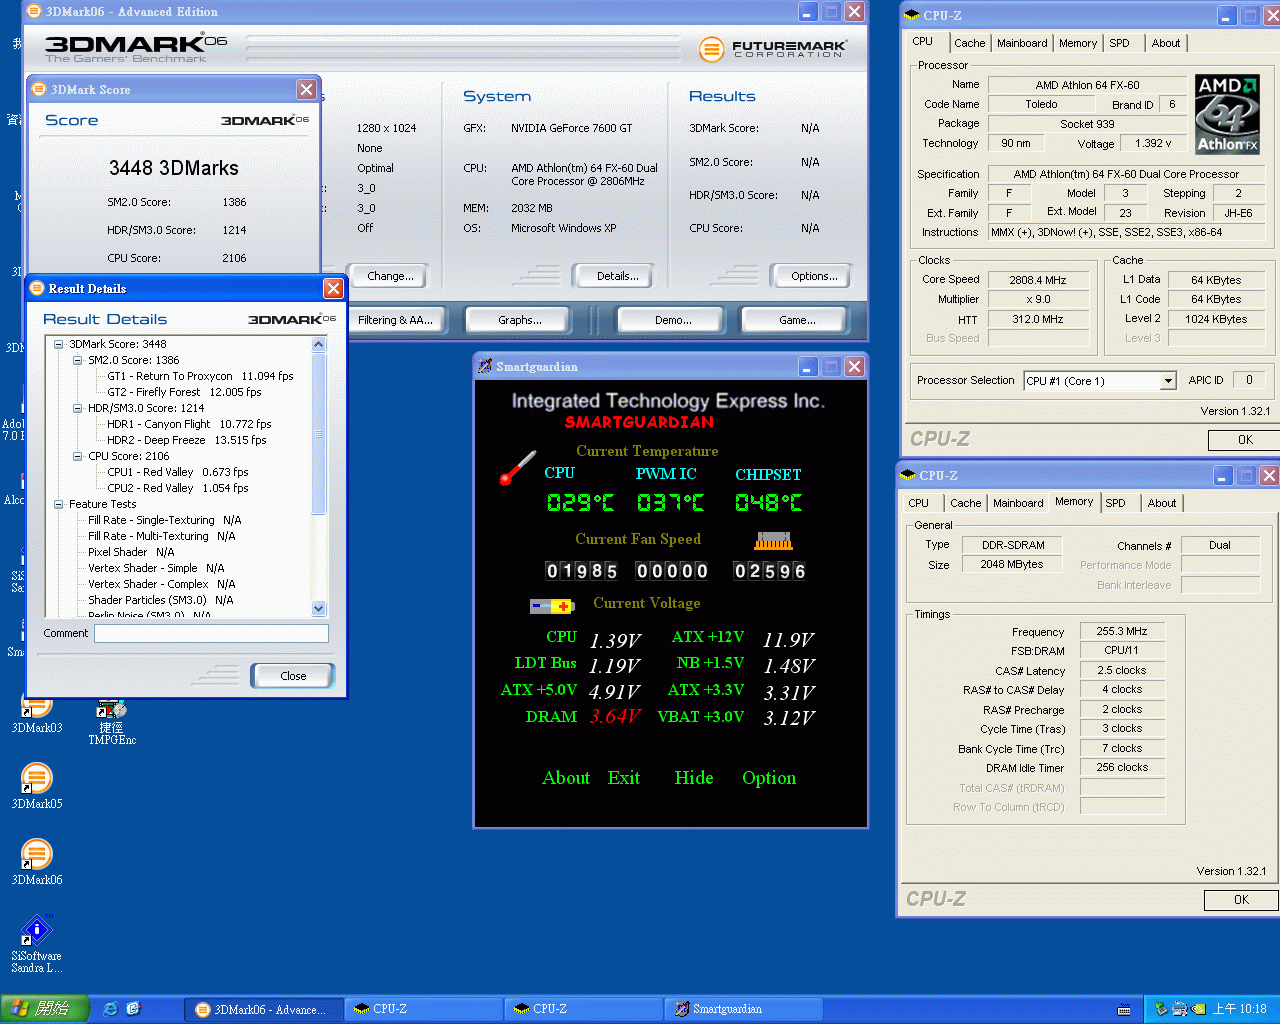
Task: Click the 3DMark Score dialog title icon
Action: [40, 89]
